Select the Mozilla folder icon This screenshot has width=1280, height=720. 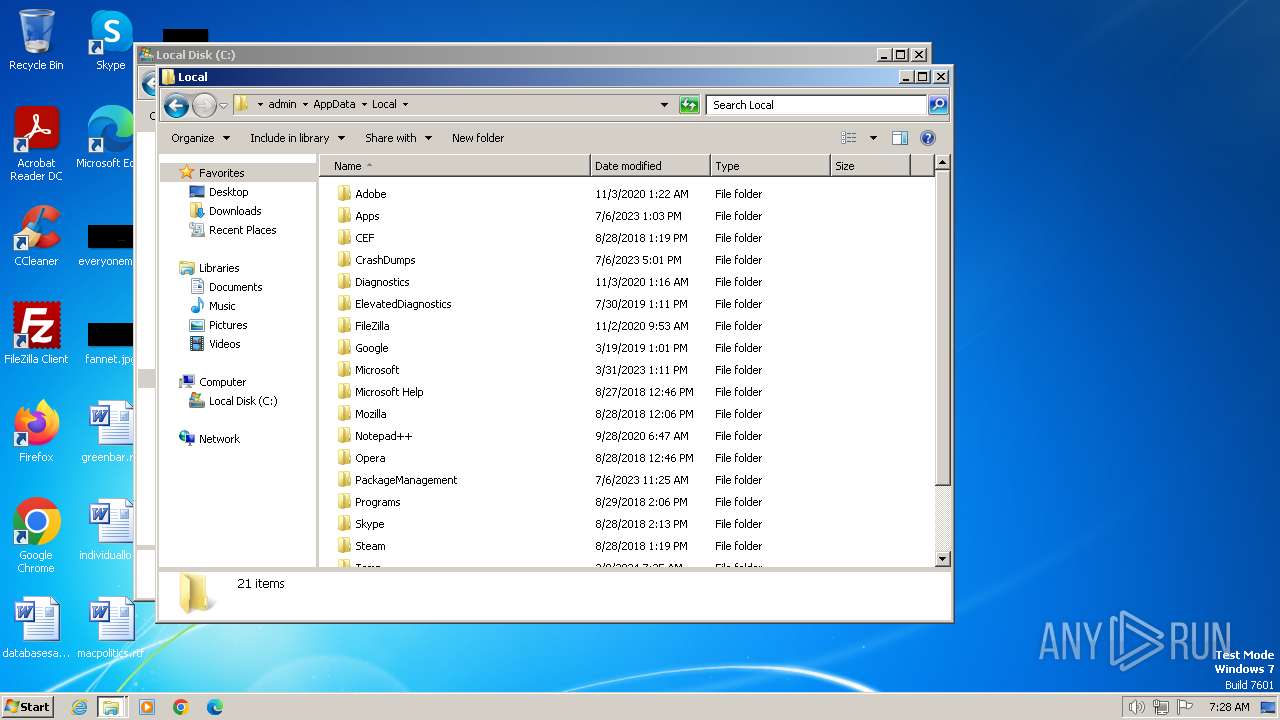coord(344,414)
